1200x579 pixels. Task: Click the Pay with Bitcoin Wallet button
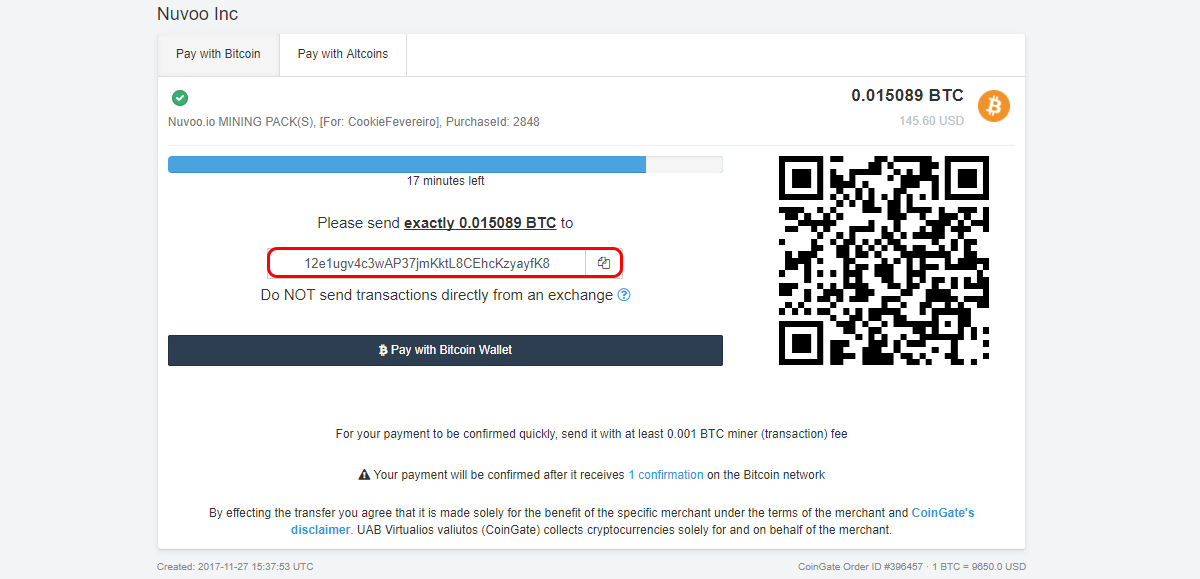click(x=445, y=350)
